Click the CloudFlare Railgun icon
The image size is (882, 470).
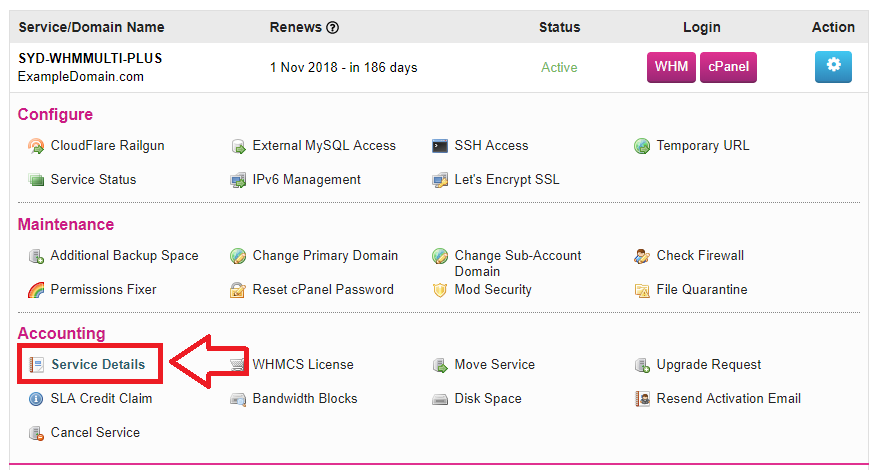(36, 146)
